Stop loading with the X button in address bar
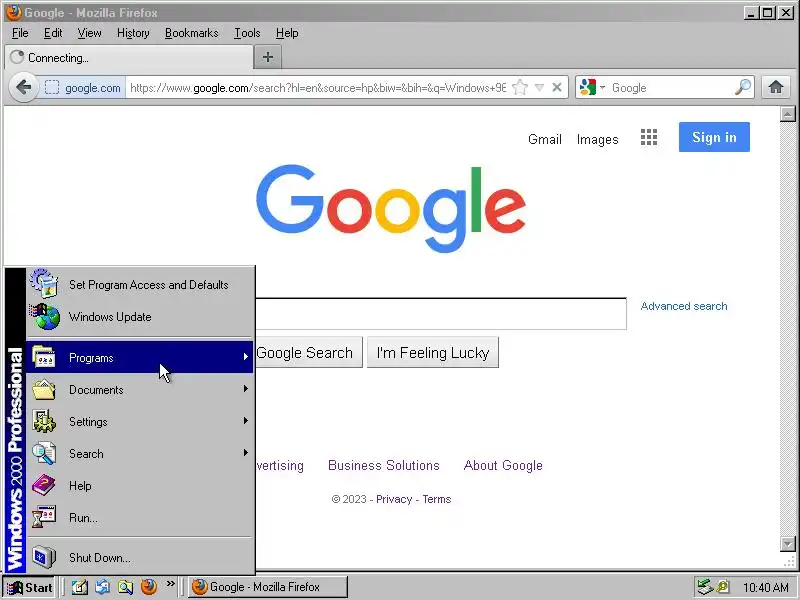 click(557, 88)
